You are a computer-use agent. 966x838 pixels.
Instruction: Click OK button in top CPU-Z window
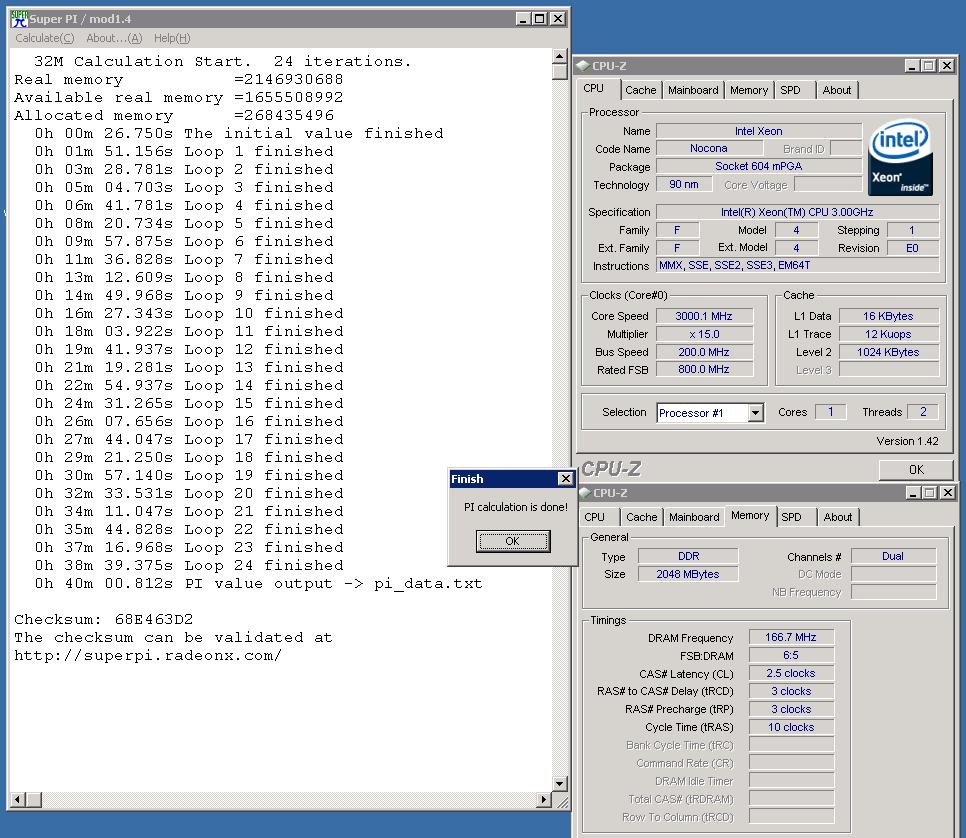pyautogui.click(x=916, y=470)
